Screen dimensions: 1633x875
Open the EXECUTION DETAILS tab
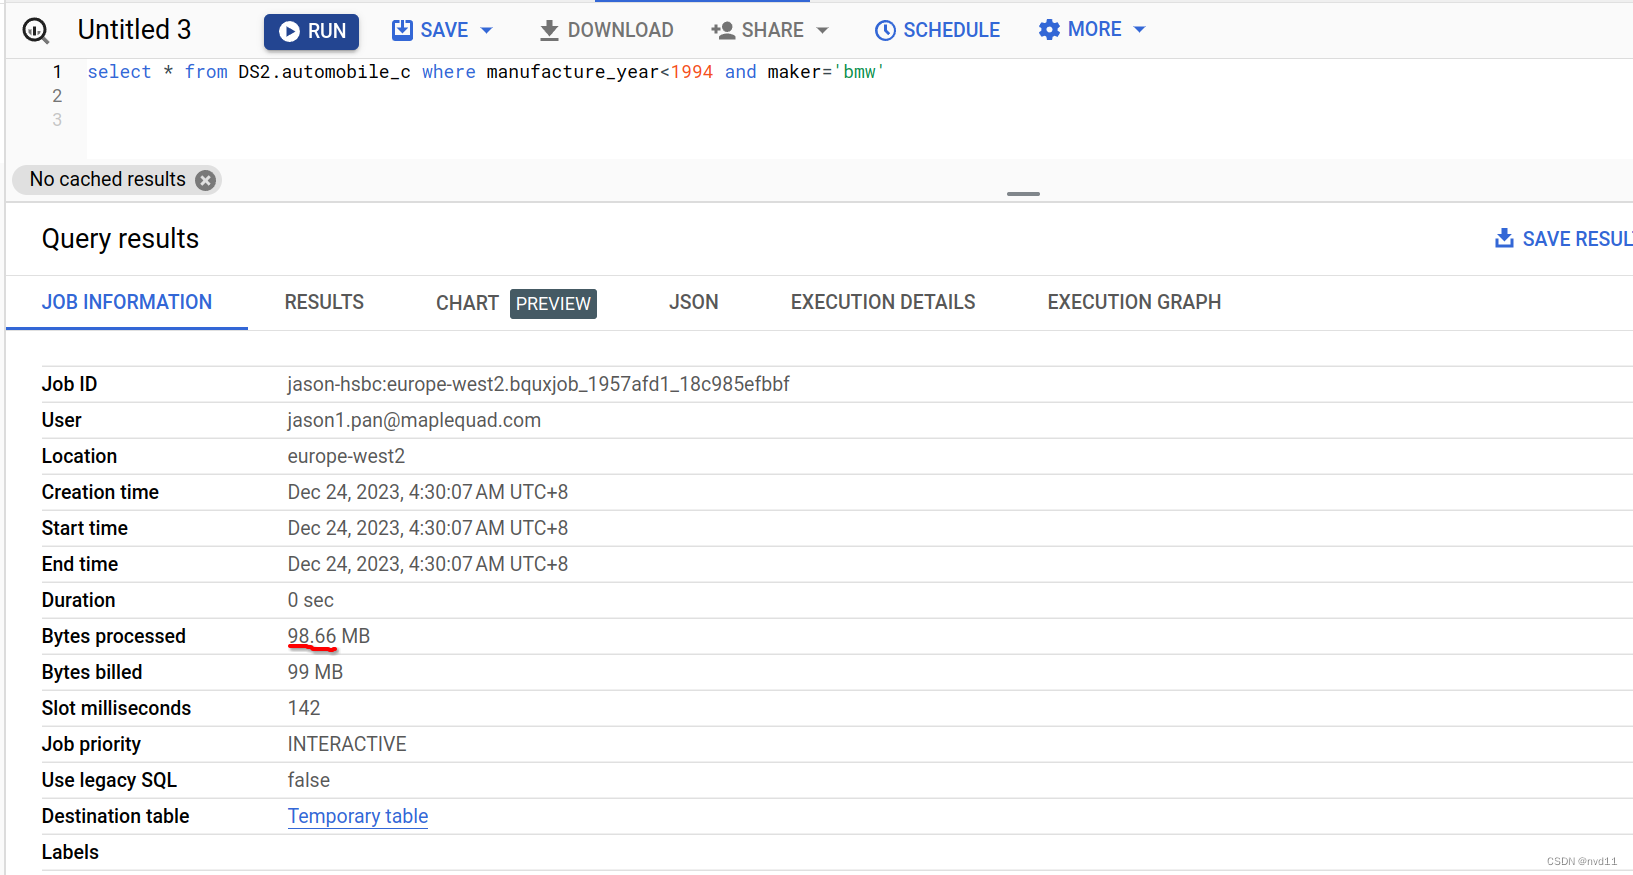click(x=883, y=302)
